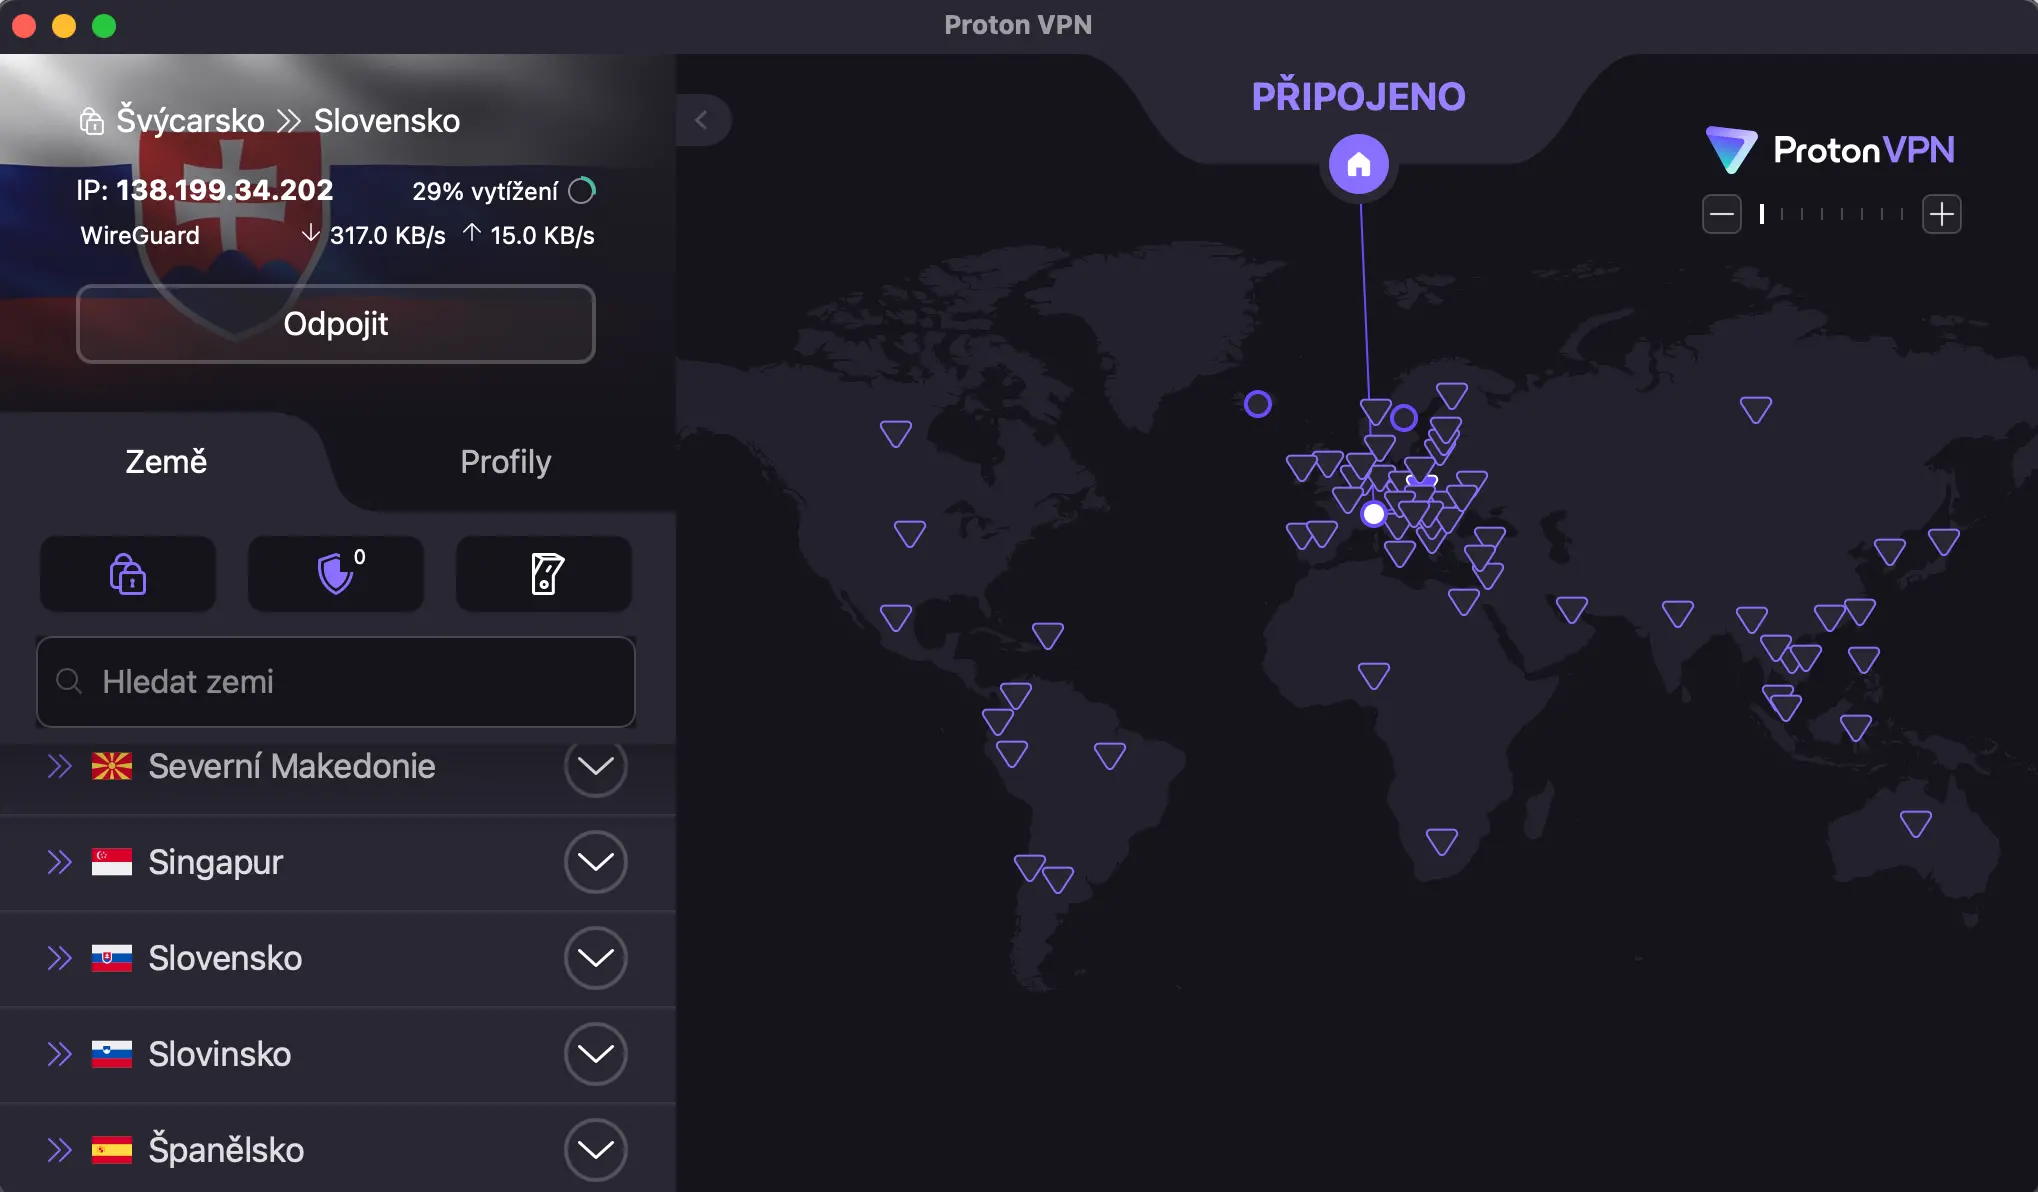Expand Singapur server list
This screenshot has height=1192, width=2038.
tap(596, 861)
